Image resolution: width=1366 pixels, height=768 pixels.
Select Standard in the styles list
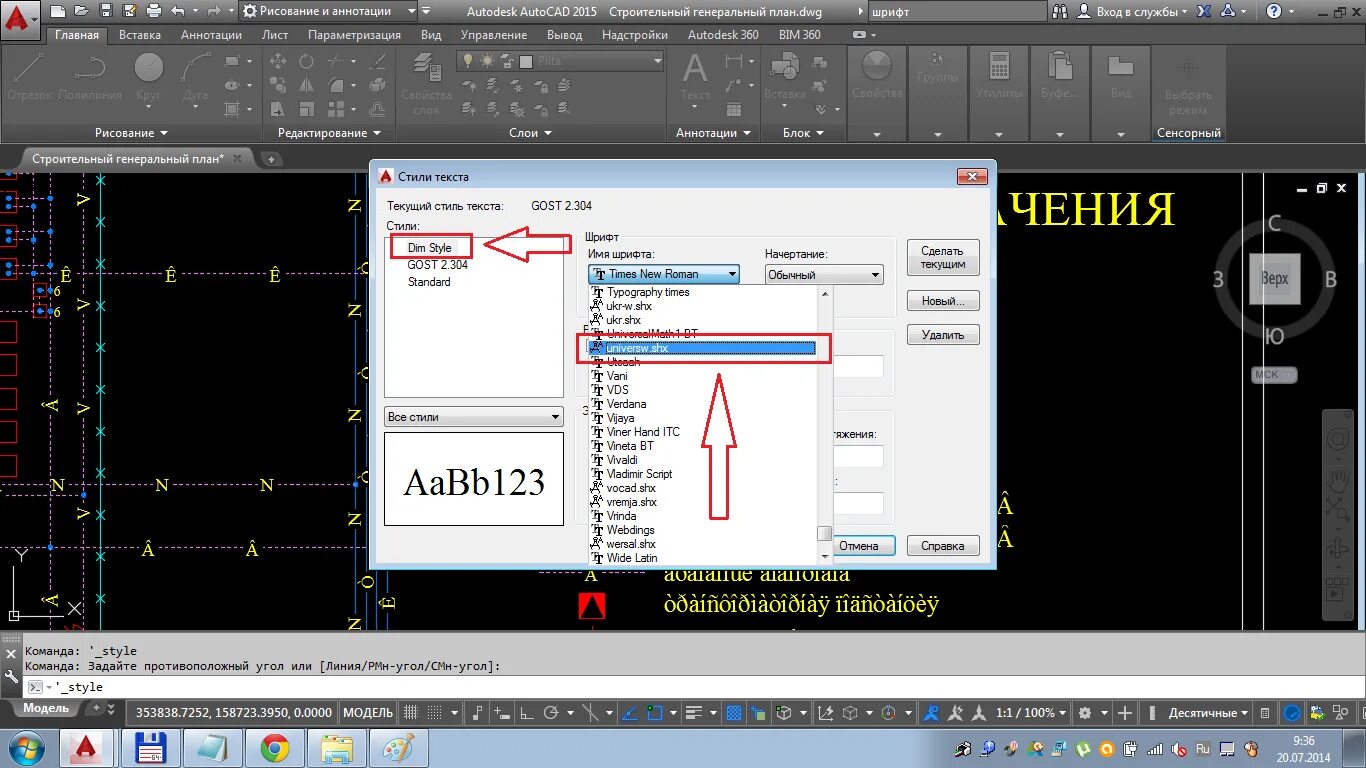pos(428,282)
